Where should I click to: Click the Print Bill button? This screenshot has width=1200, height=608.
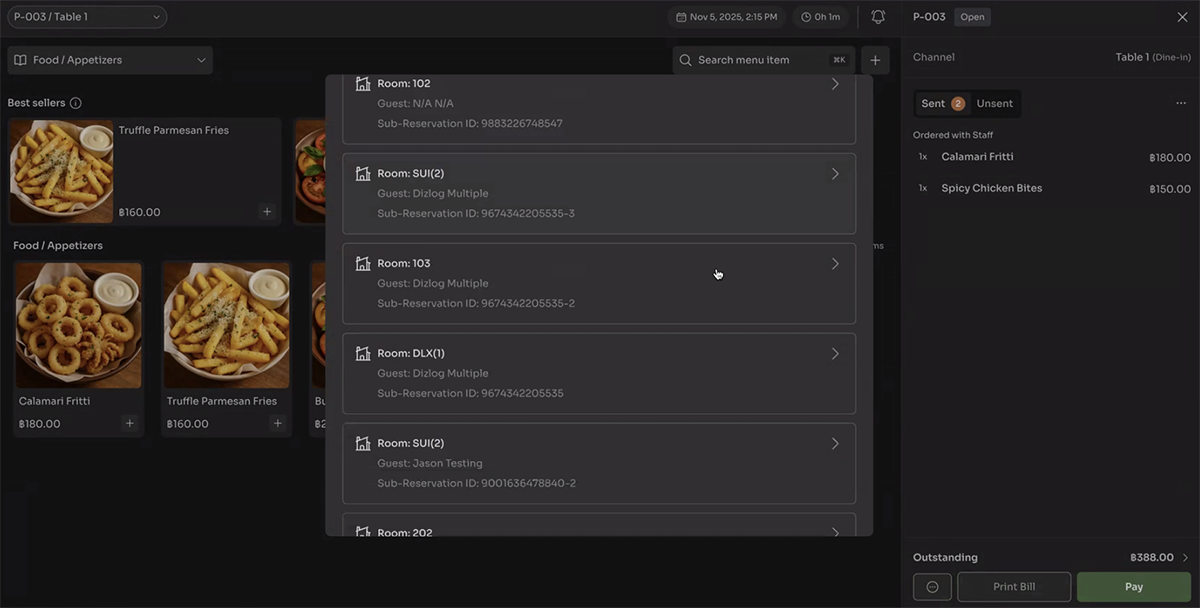pyautogui.click(x=1014, y=587)
